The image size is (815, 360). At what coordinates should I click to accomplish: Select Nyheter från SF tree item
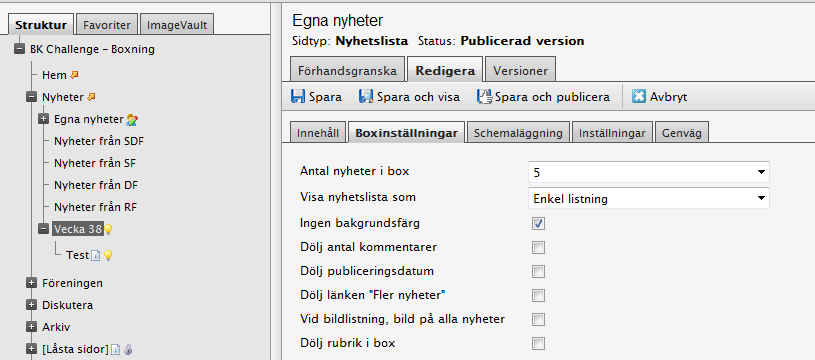coord(95,163)
